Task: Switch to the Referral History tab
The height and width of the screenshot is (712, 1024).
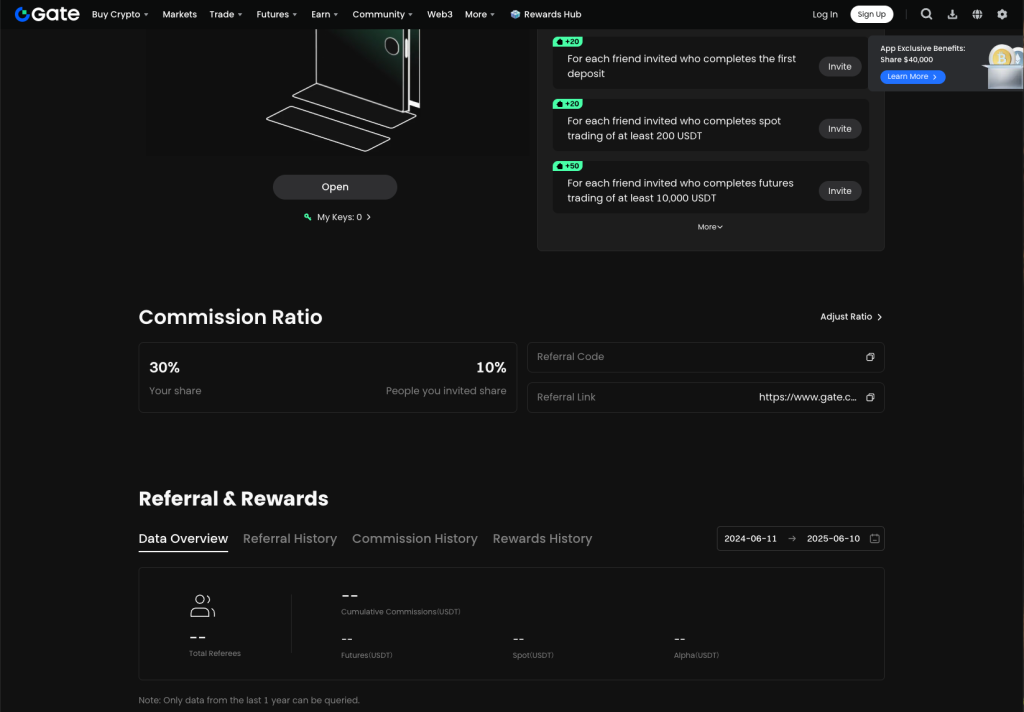Action: [290, 538]
